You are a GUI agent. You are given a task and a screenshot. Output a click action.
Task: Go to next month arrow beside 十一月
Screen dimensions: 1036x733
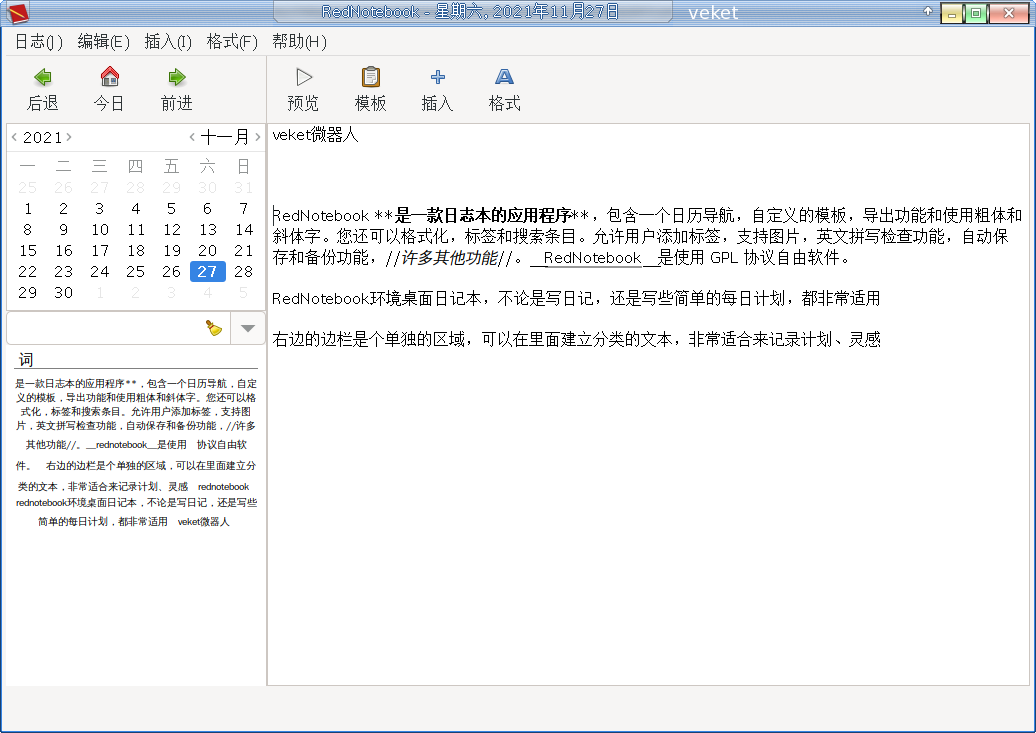coord(258,137)
